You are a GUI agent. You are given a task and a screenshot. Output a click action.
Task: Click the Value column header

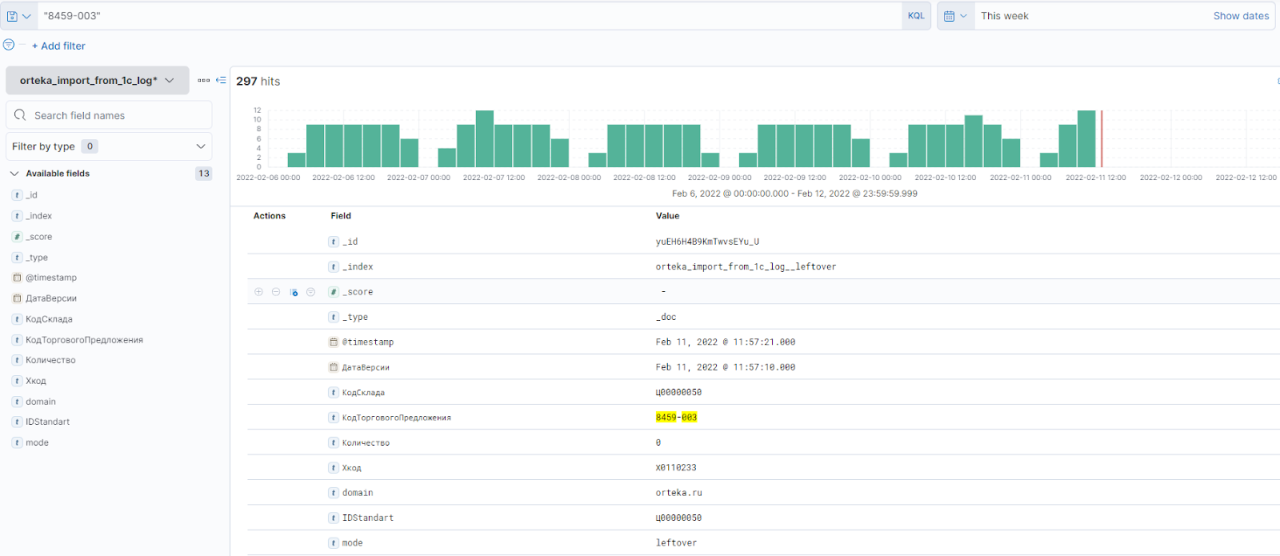(x=668, y=216)
